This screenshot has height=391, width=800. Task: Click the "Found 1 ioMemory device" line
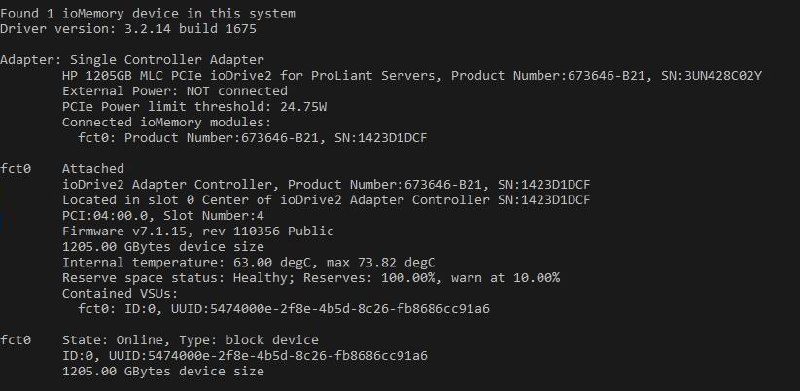148,13
